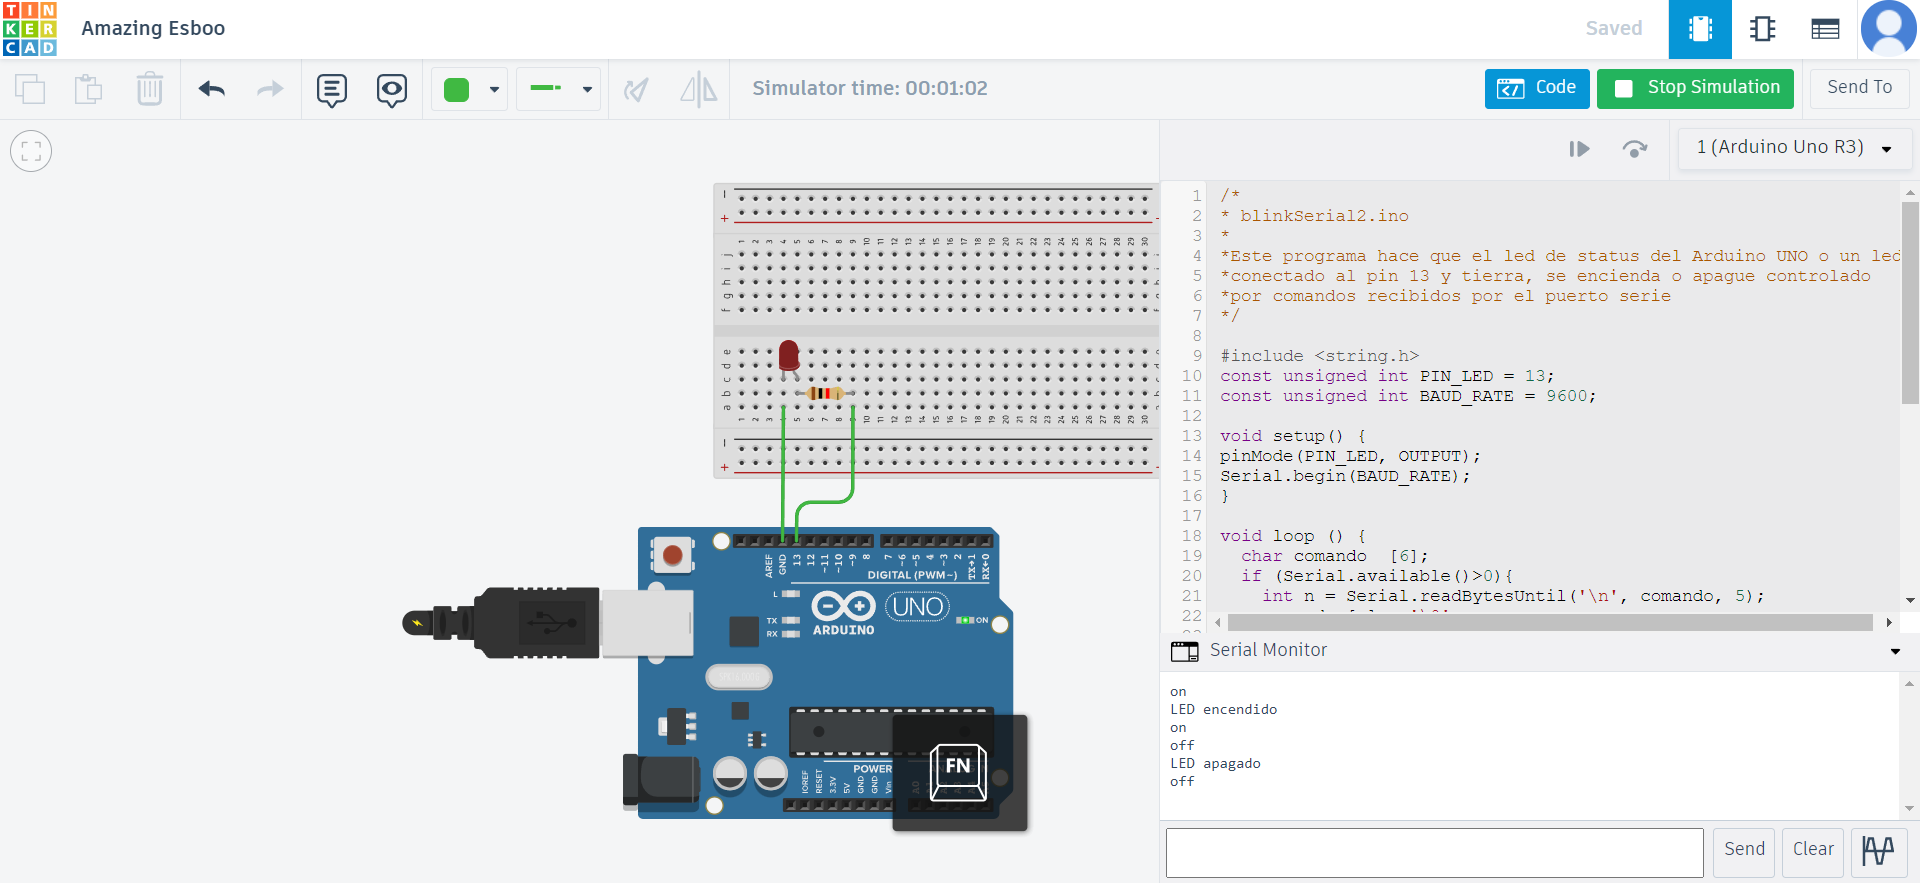Click Stop Simulation button
The height and width of the screenshot is (883, 1920).
coord(1695,88)
